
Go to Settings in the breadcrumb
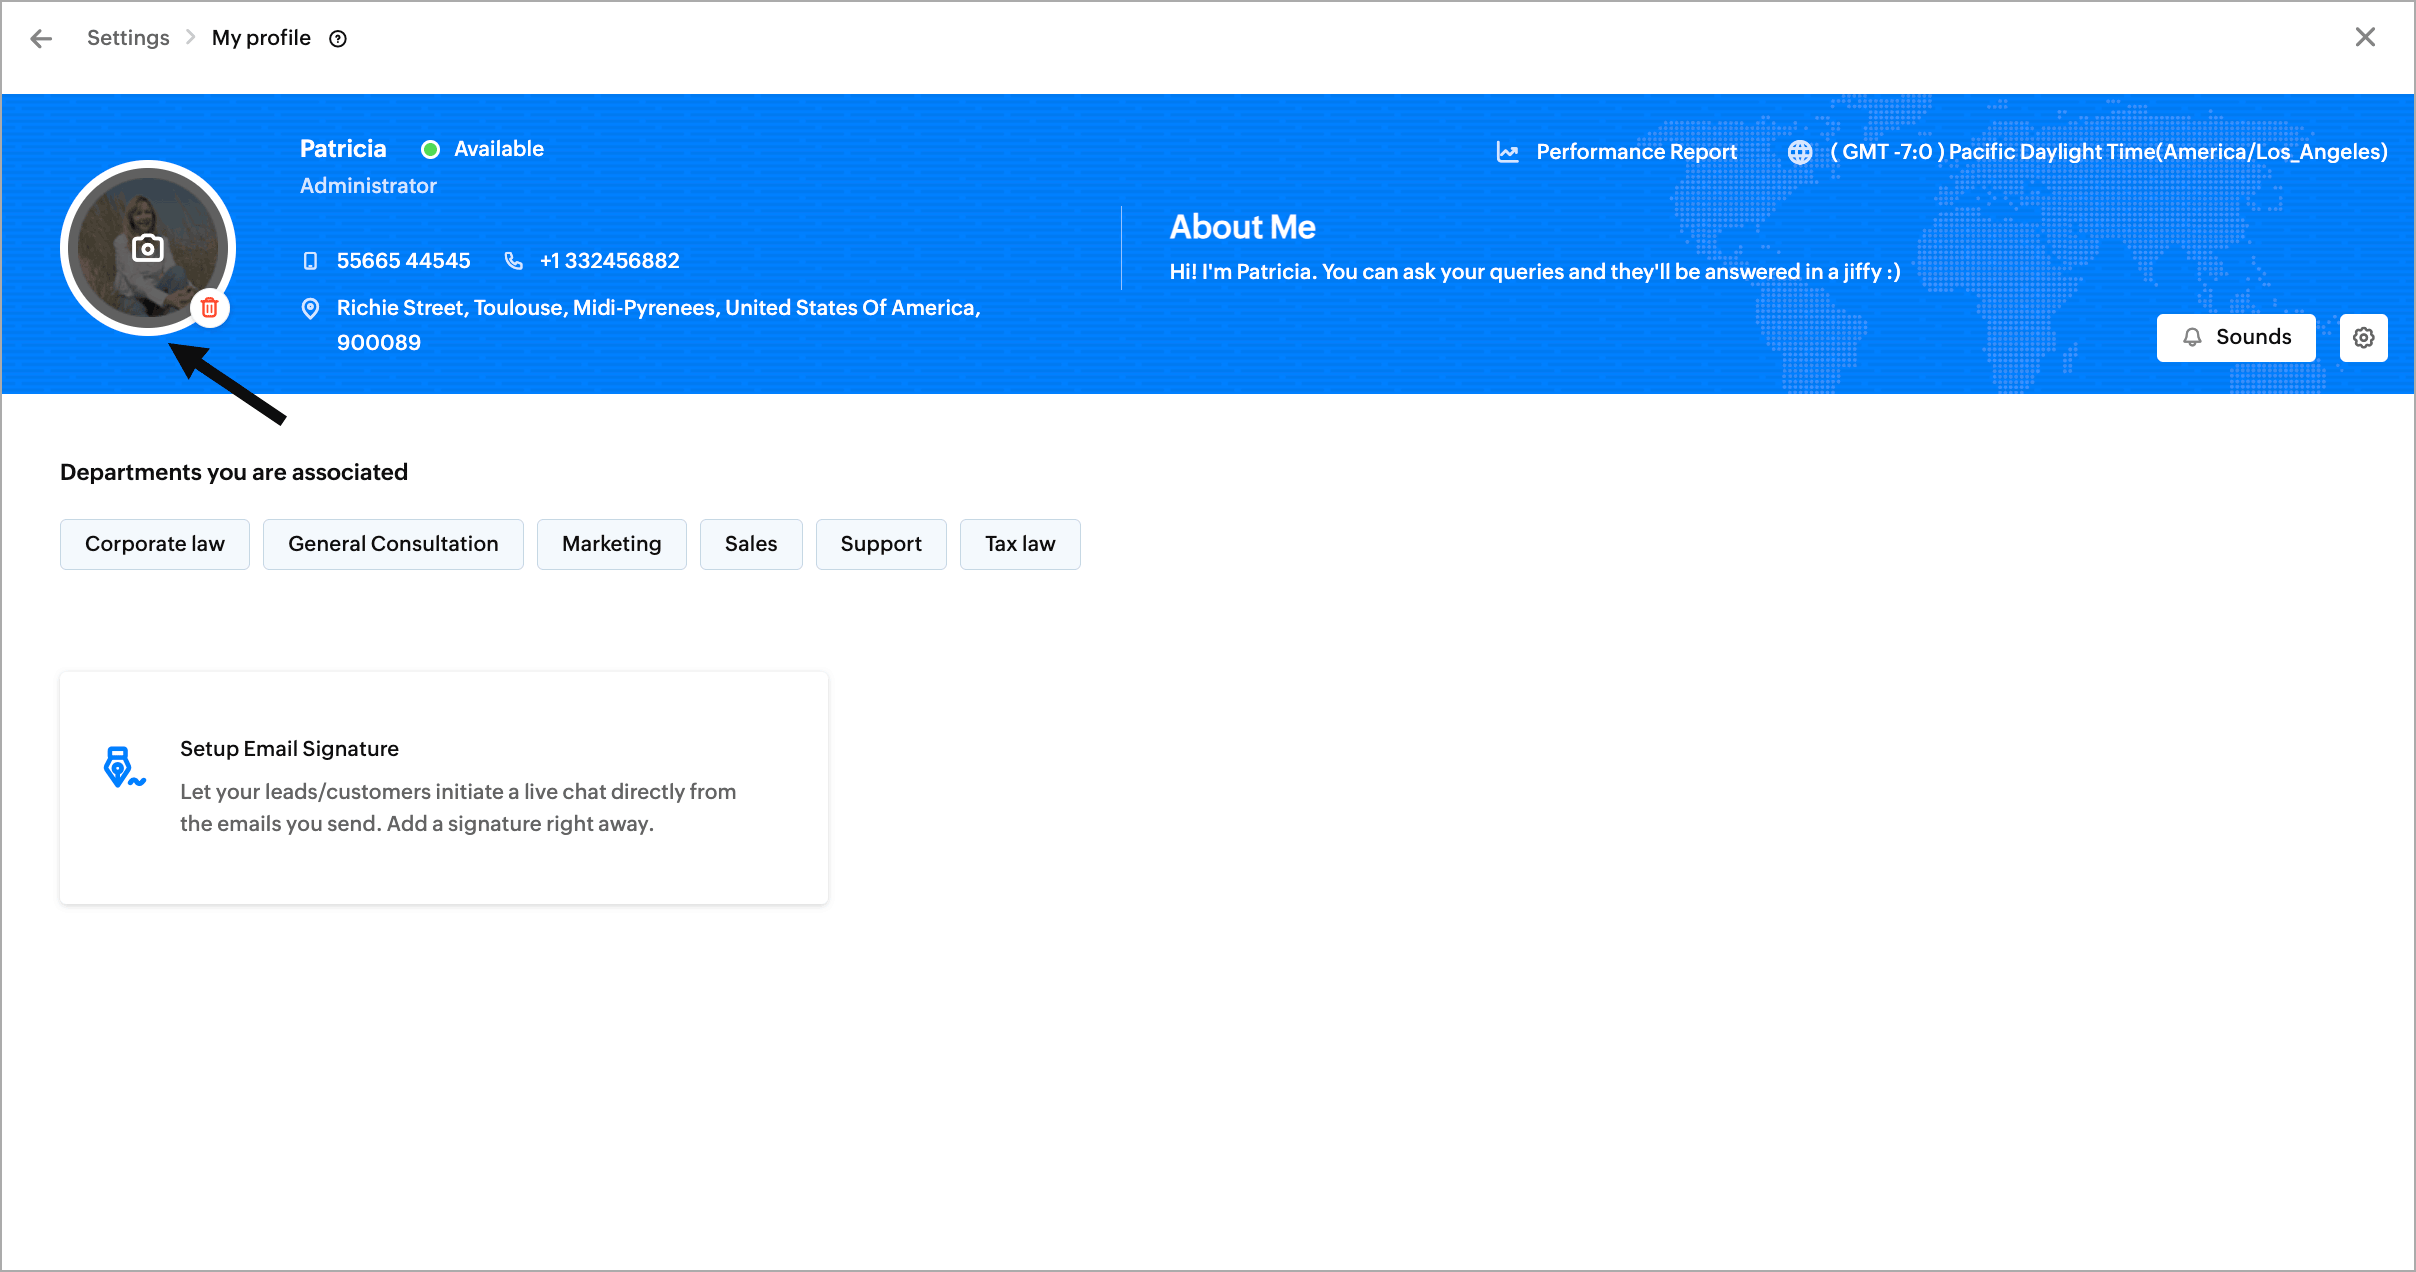128,38
